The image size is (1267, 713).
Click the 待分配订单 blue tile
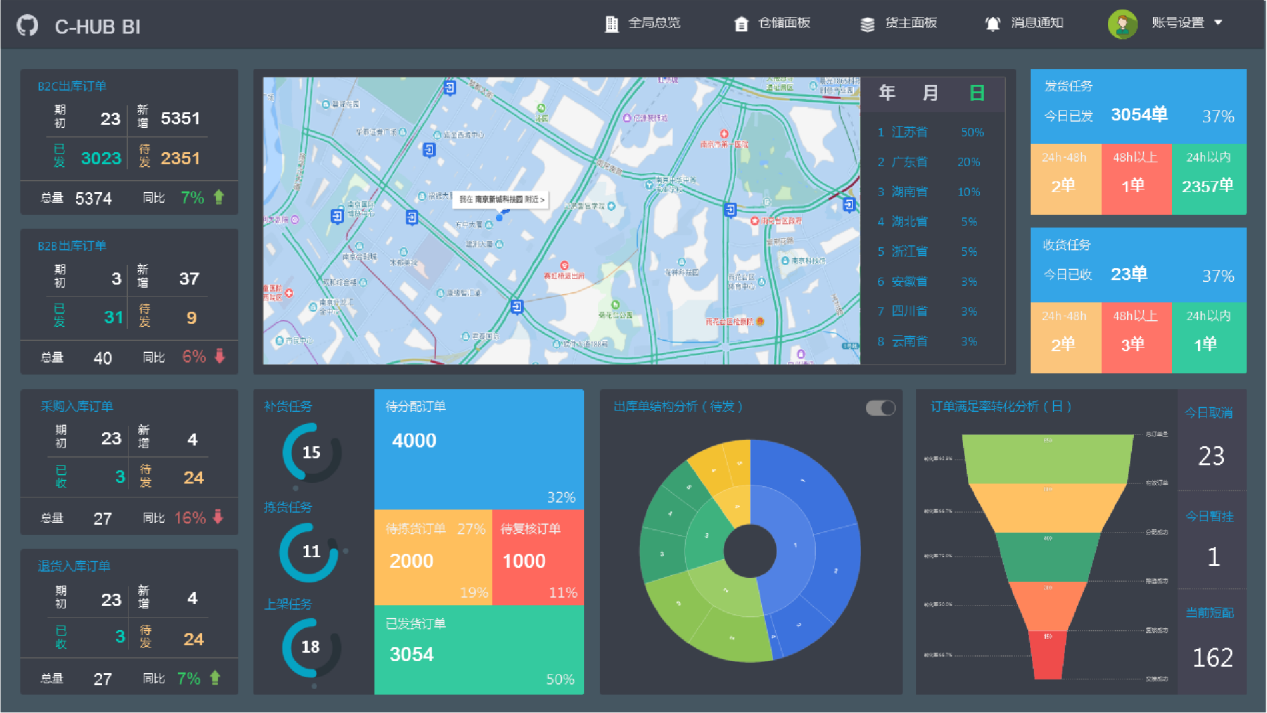478,448
